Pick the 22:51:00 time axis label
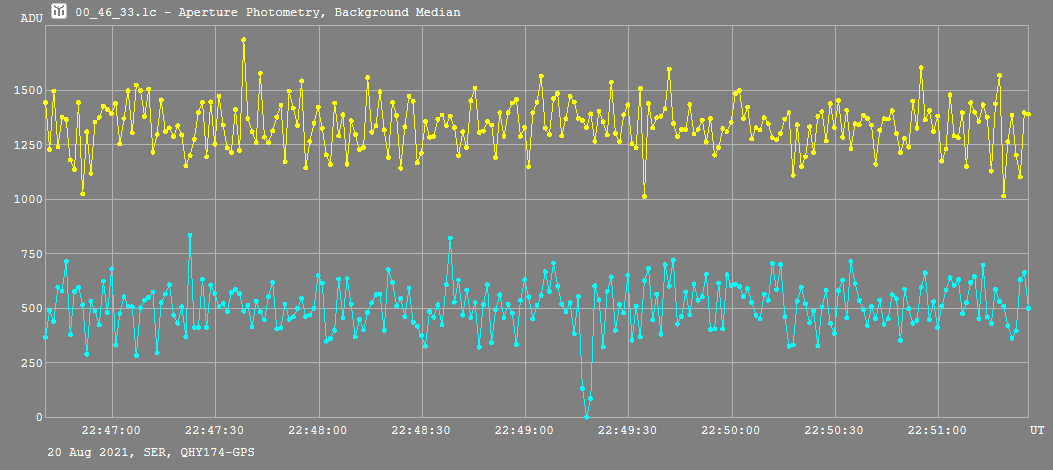1053x470 pixels. point(936,430)
